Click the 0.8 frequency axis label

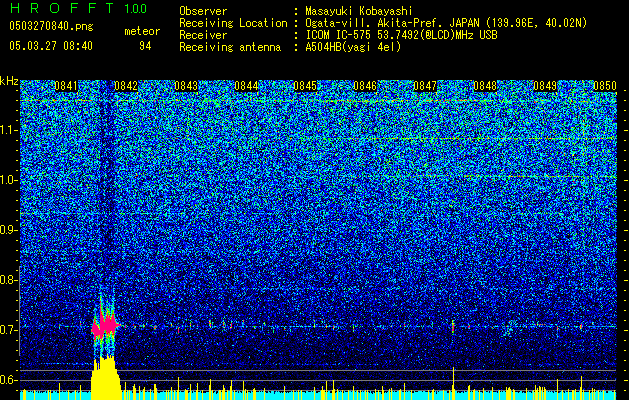9,280
